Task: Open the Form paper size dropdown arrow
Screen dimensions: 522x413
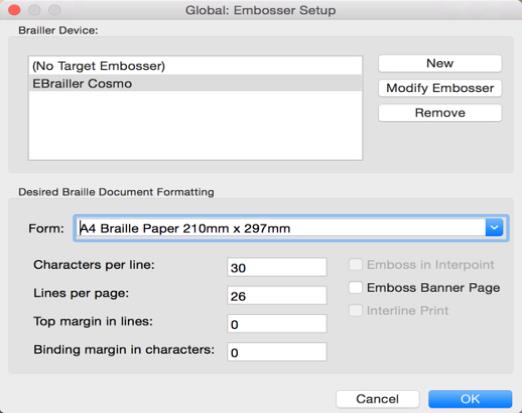Action: pyautogui.click(x=494, y=228)
